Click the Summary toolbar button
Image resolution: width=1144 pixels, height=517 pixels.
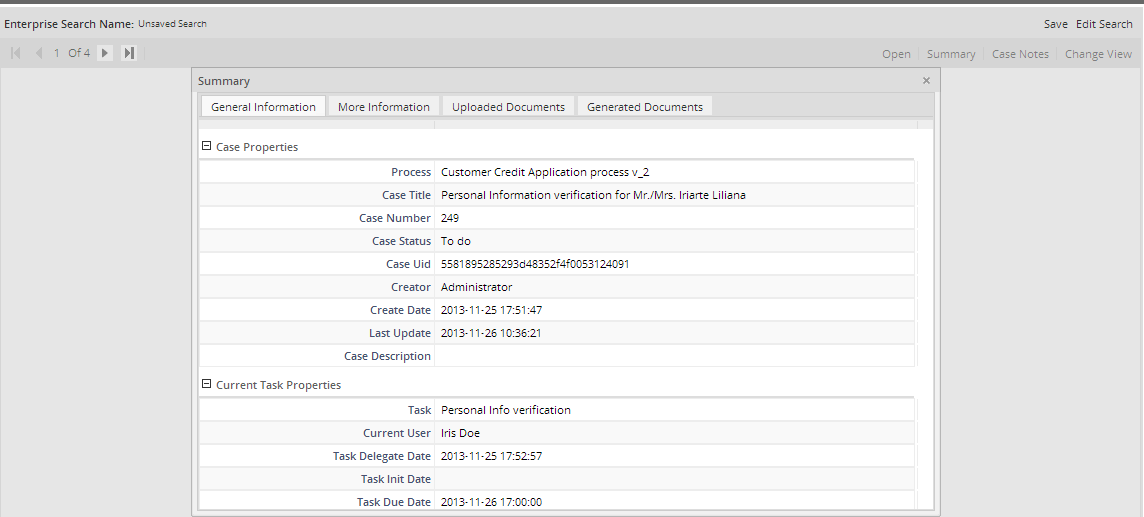tap(950, 54)
